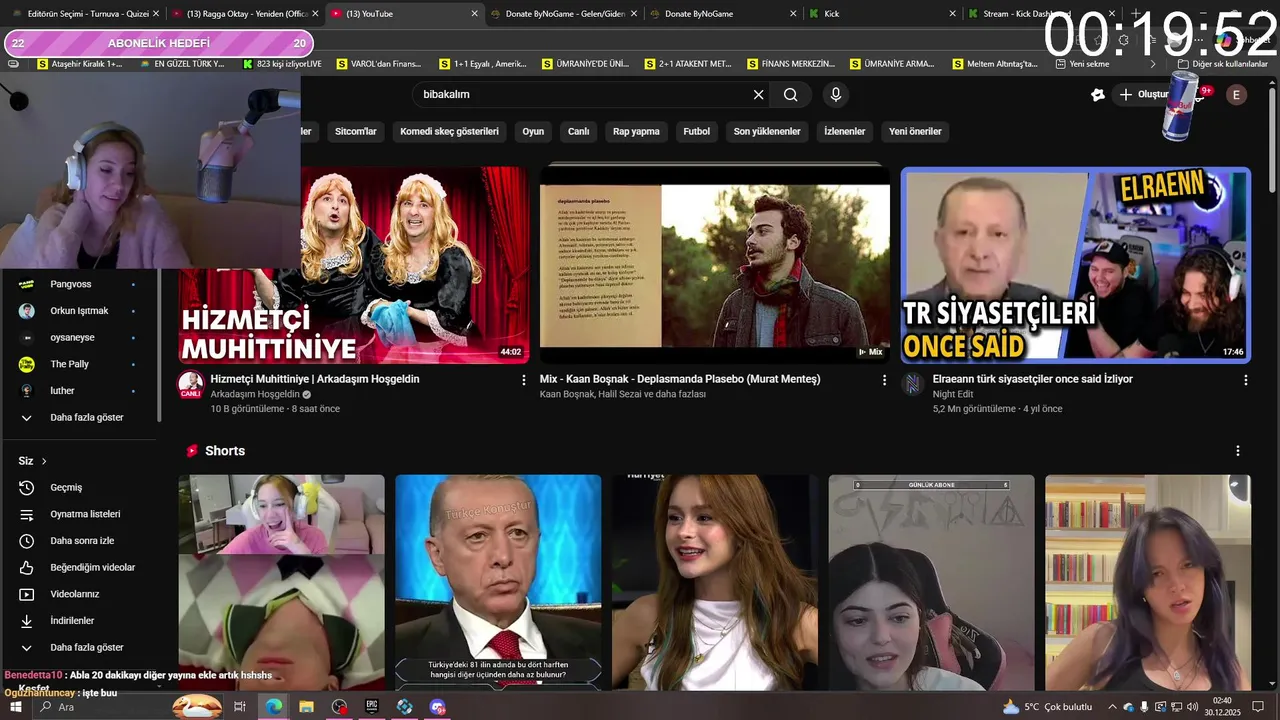This screenshot has height=720, width=1280.
Task: Open options menu for Hizmetçi Muhittiniye video
Action: point(523,380)
